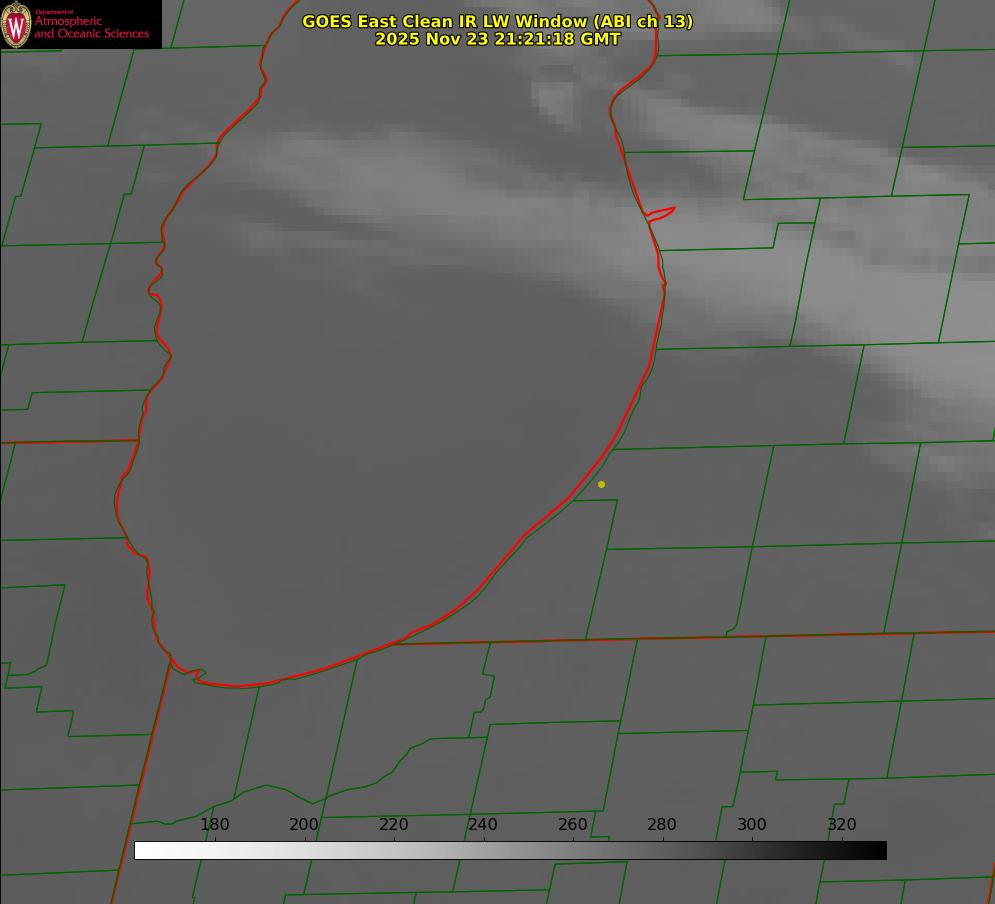Image resolution: width=995 pixels, height=904 pixels.
Task: Click the 180 colorbar label
Action: (215, 824)
